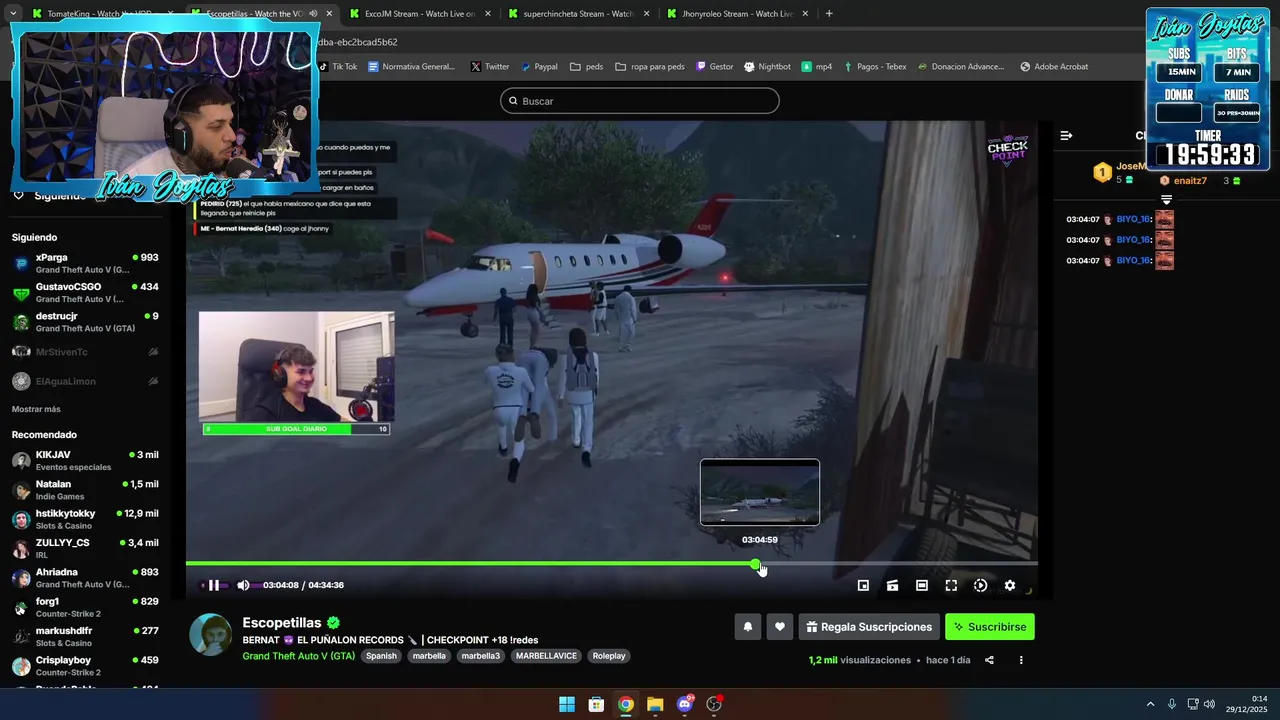1280x720 pixels.
Task: Open KIKJAV recommended channel
Action: [85, 461]
